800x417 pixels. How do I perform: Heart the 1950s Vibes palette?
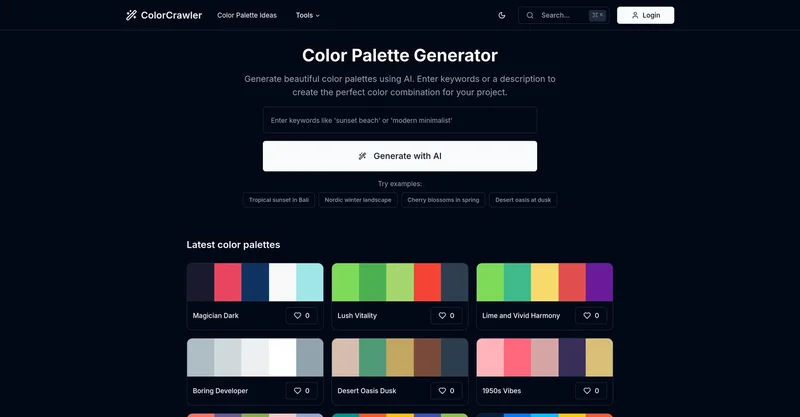click(591, 390)
